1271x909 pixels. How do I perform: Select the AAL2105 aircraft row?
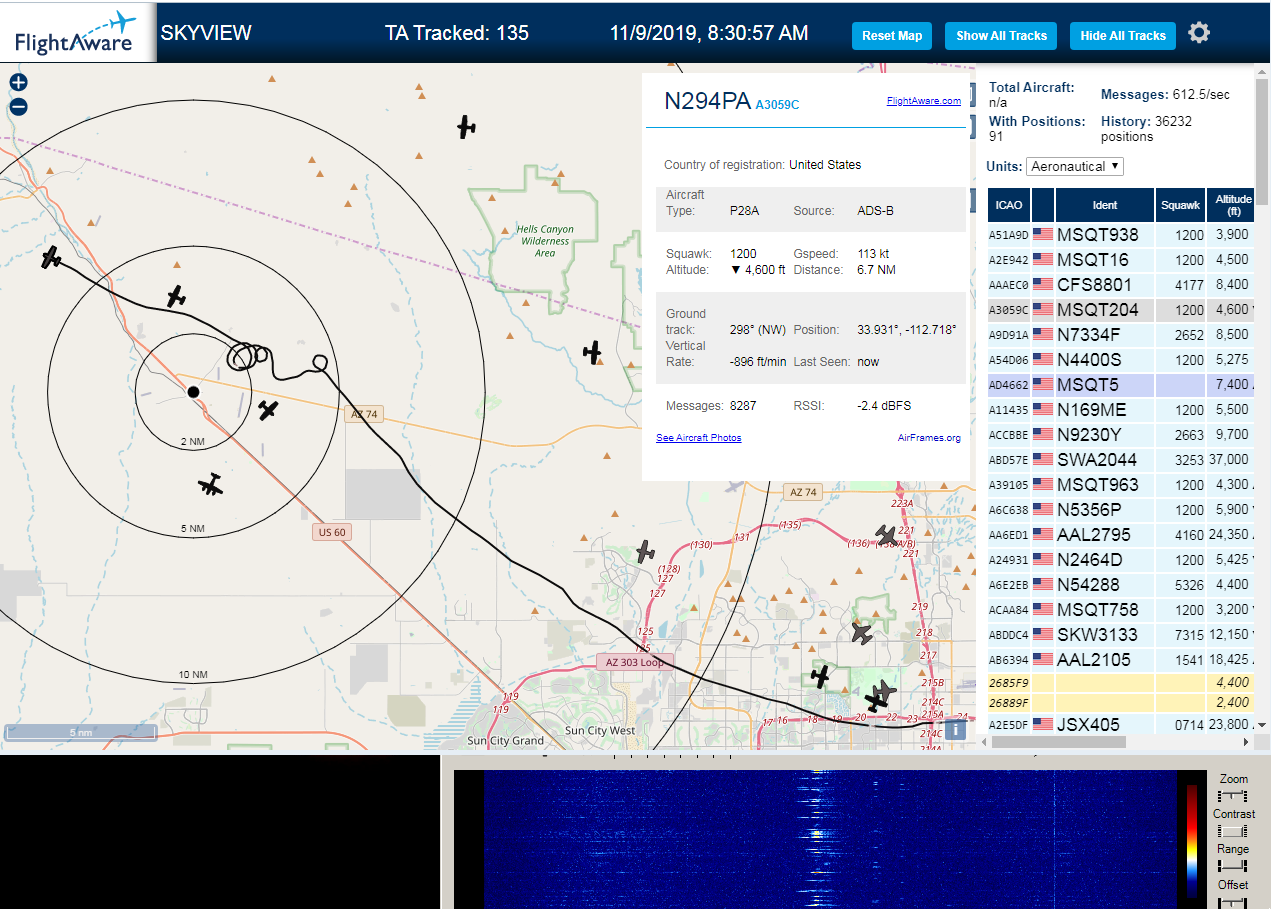click(1120, 659)
